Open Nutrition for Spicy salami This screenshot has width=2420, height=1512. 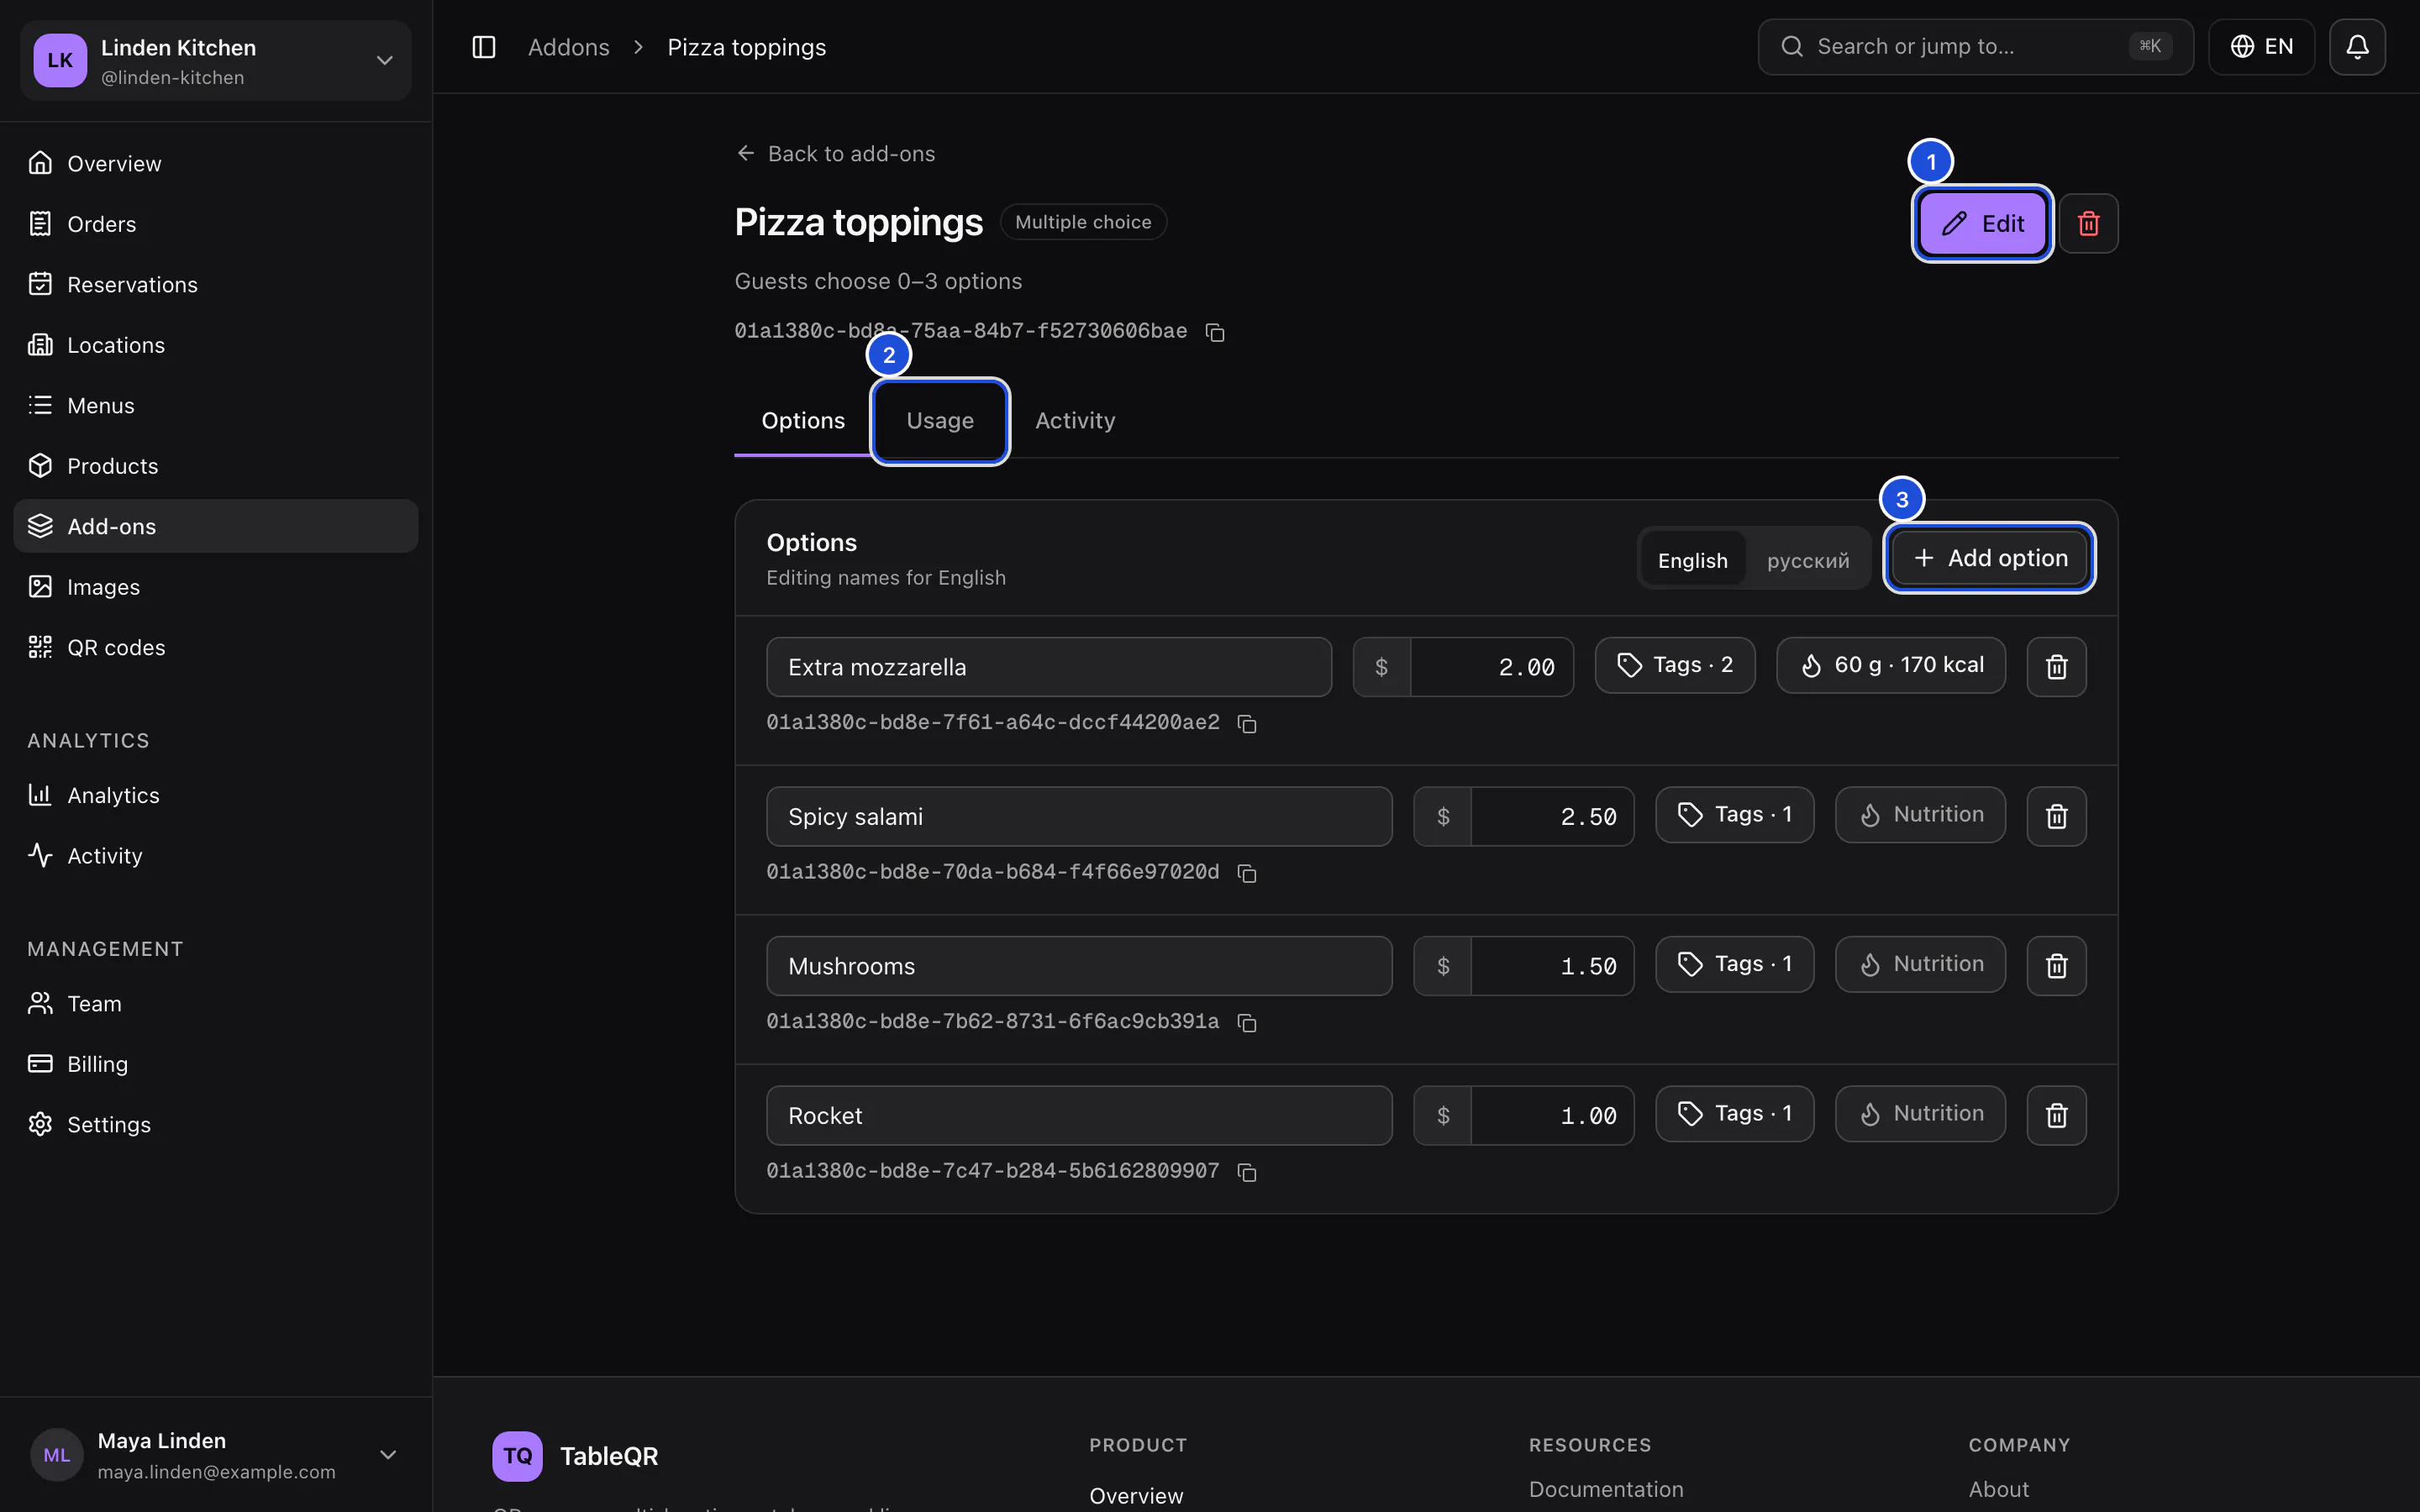click(x=1920, y=815)
